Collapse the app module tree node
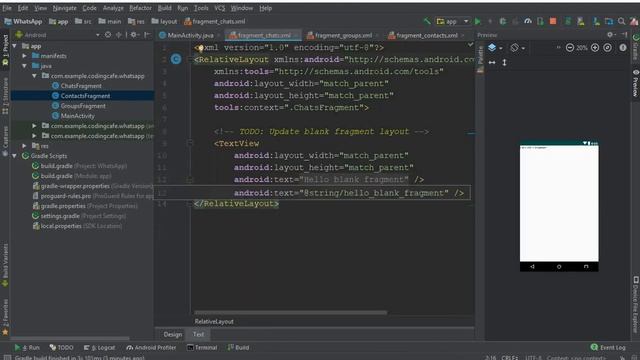This screenshot has height=360, width=640. tap(15, 46)
